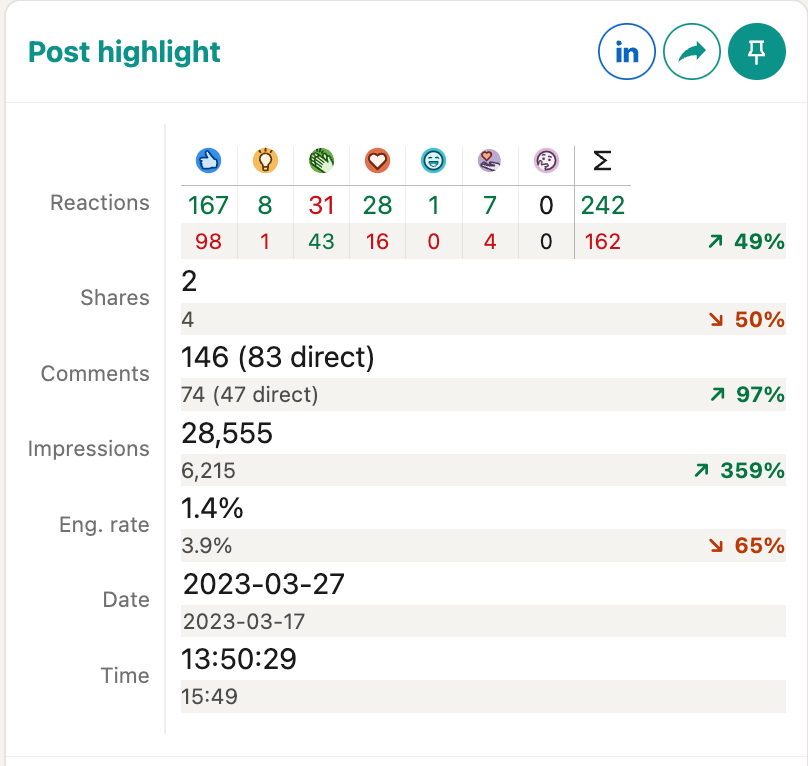Select the laughing Funny reaction icon
The width and height of the screenshot is (808, 766).
pyautogui.click(x=433, y=160)
